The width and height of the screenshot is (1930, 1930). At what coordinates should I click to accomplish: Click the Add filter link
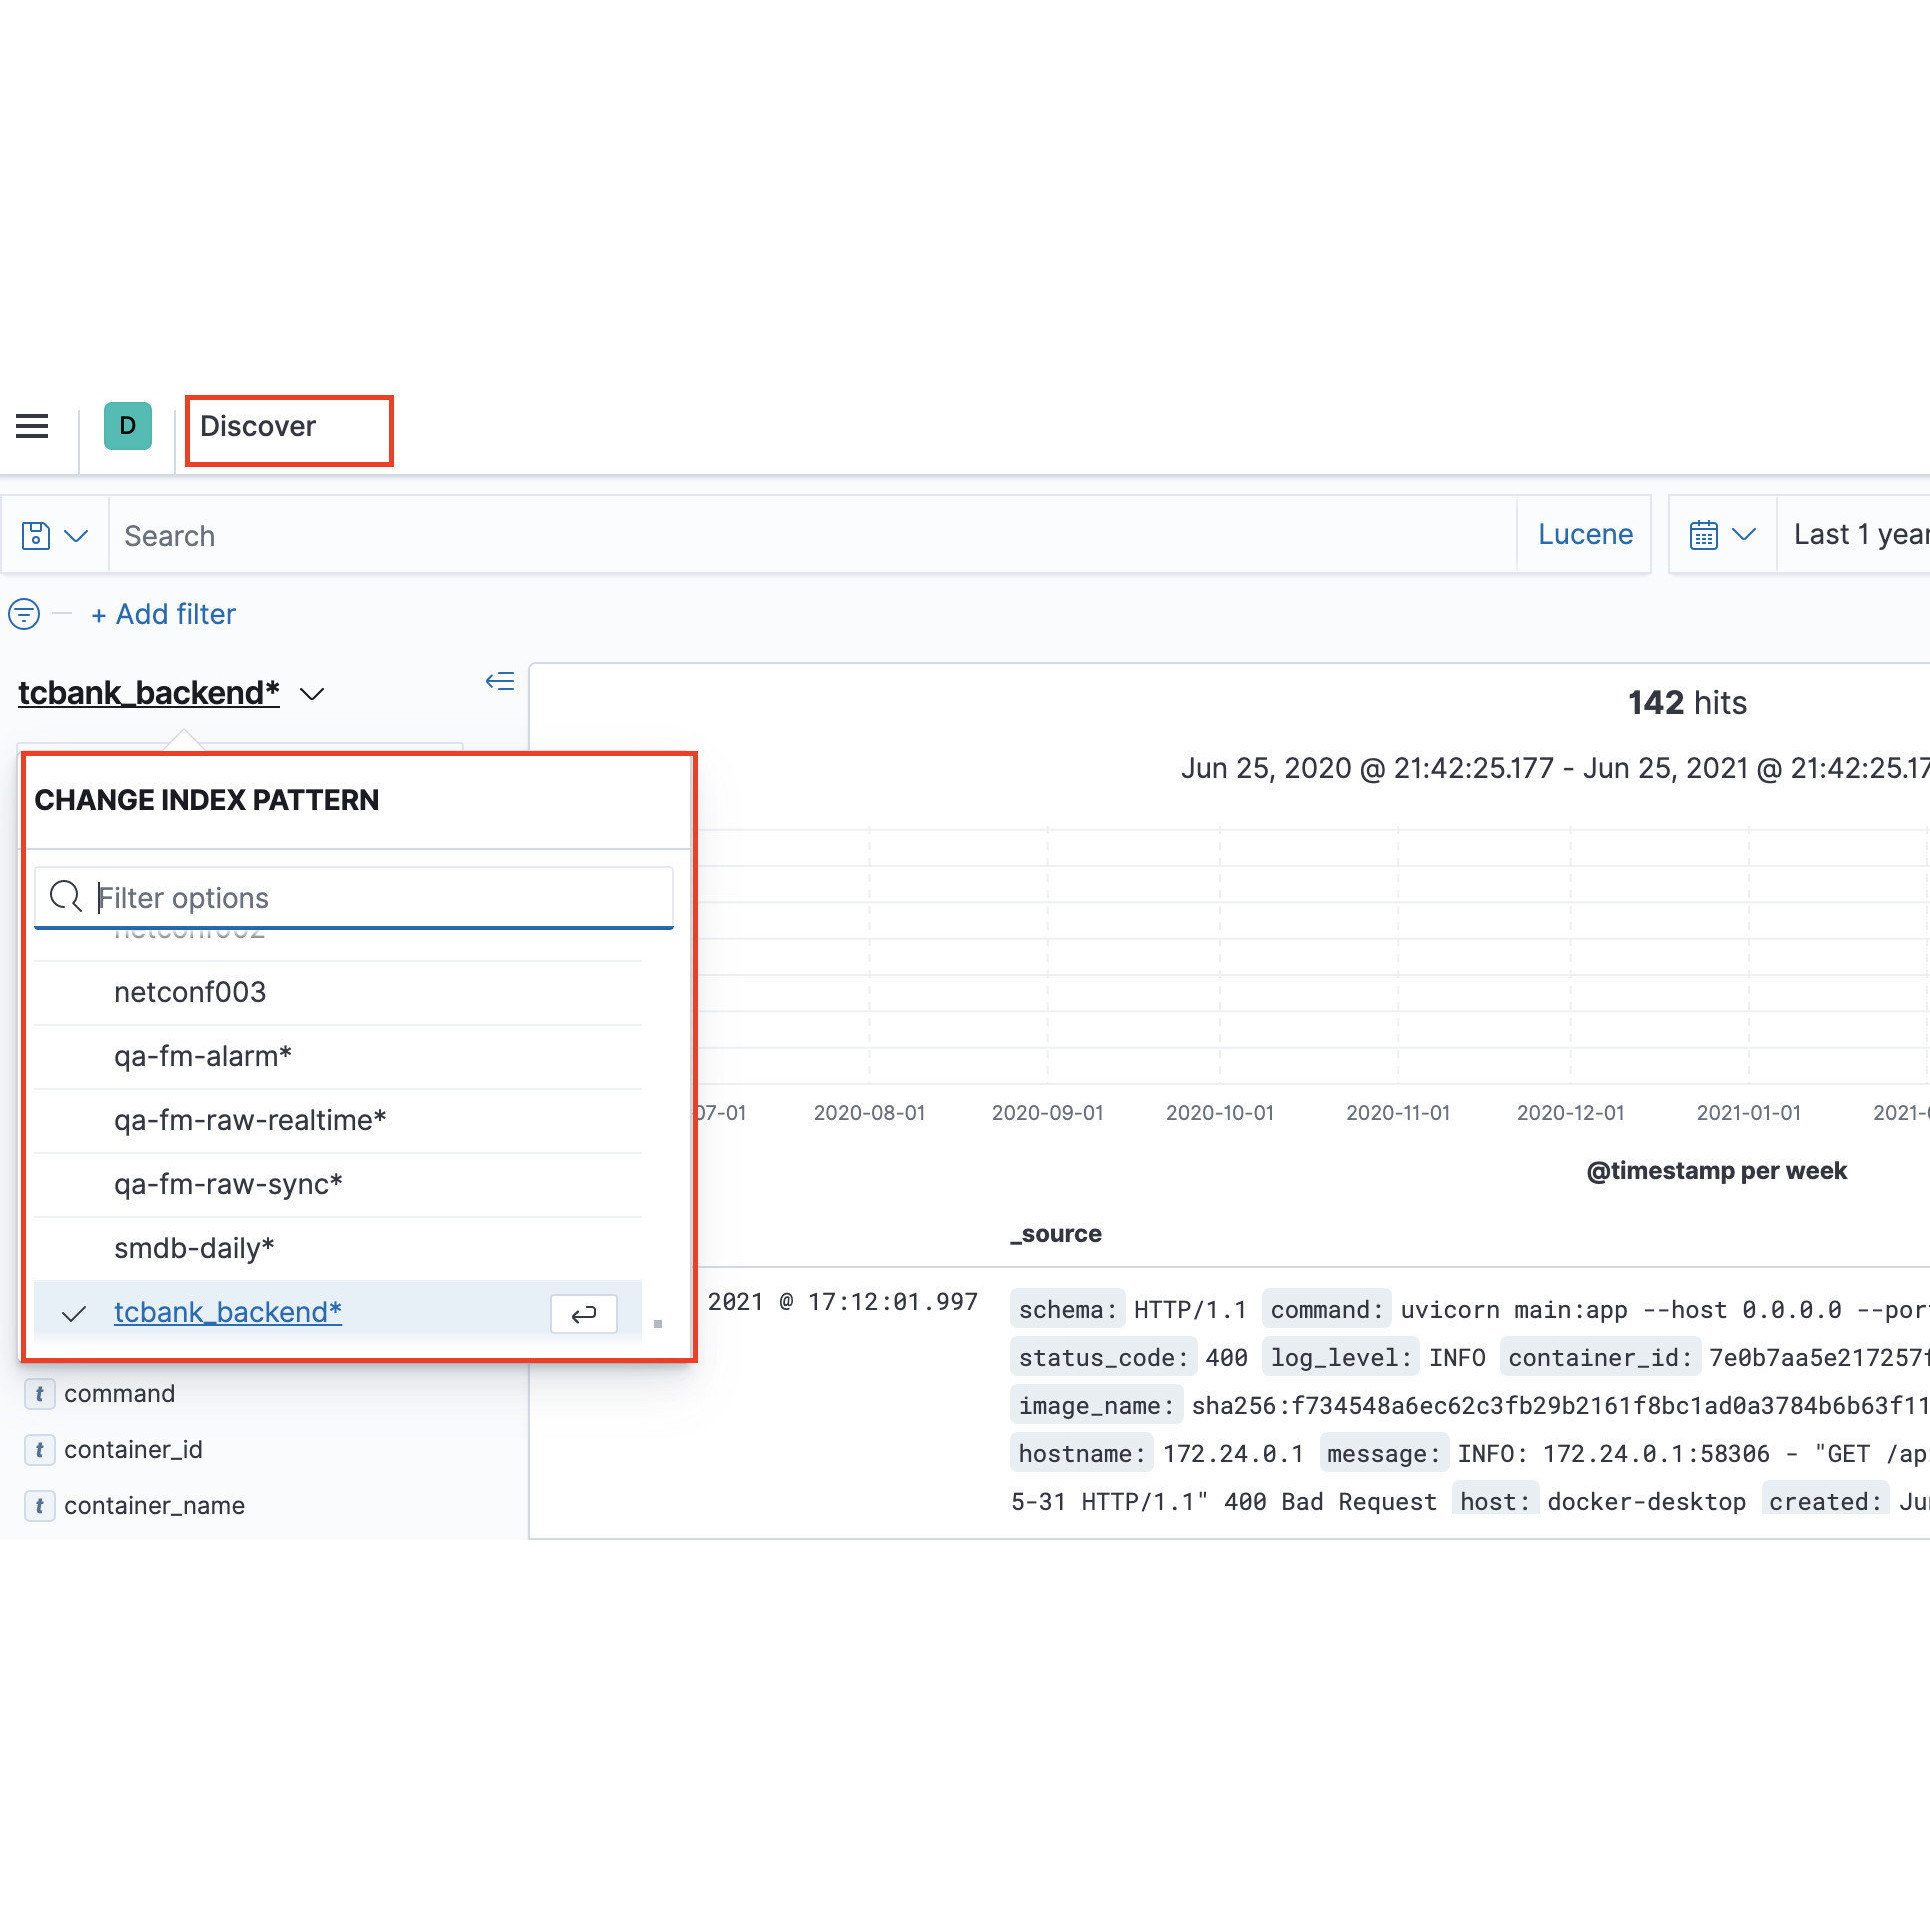pyautogui.click(x=163, y=614)
